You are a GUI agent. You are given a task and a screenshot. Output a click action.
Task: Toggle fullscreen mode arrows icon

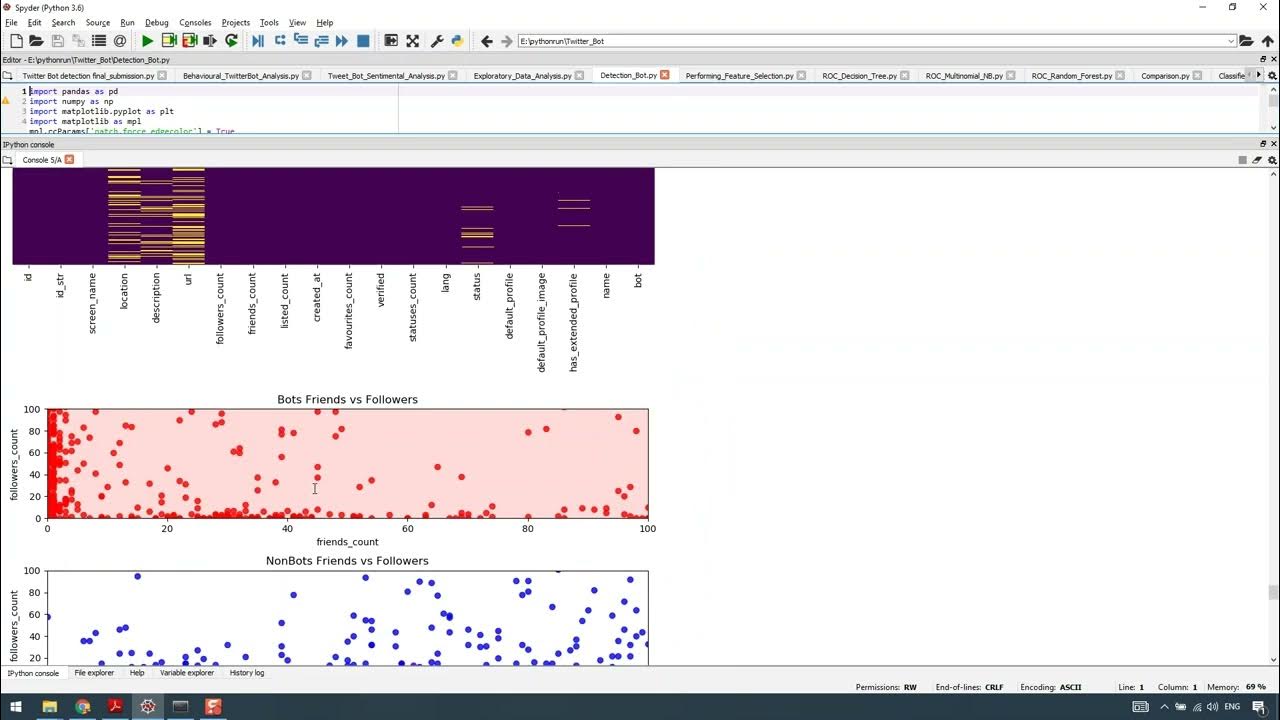click(412, 41)
